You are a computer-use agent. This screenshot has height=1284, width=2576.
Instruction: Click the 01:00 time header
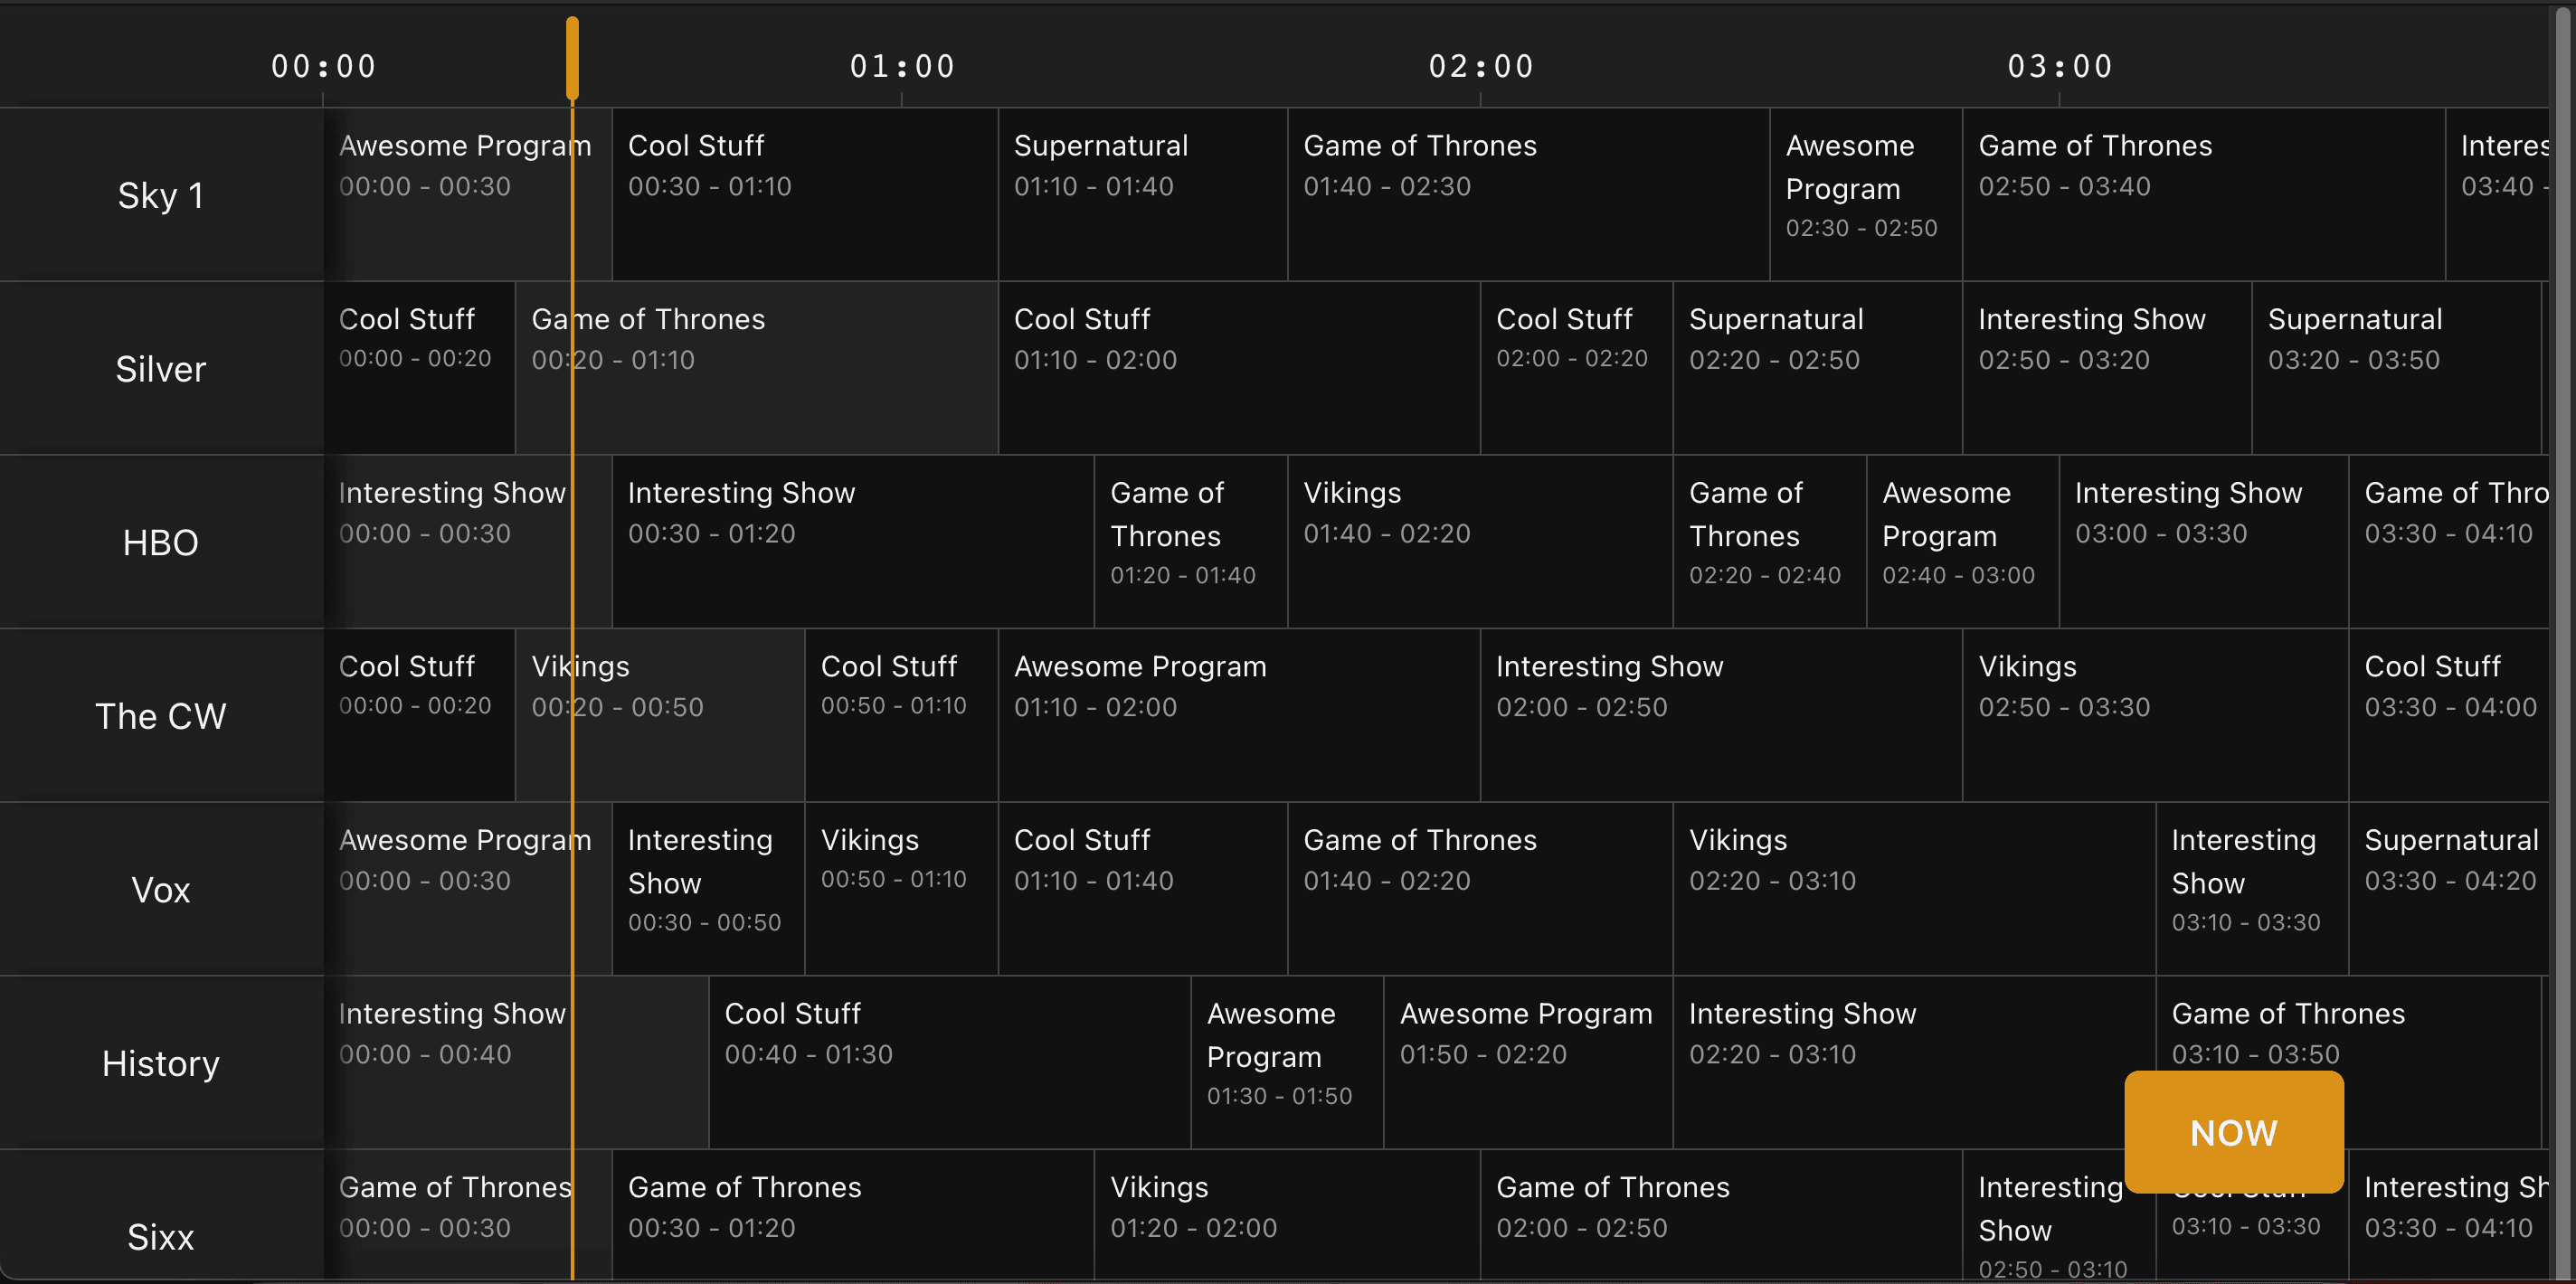(901, 65)
